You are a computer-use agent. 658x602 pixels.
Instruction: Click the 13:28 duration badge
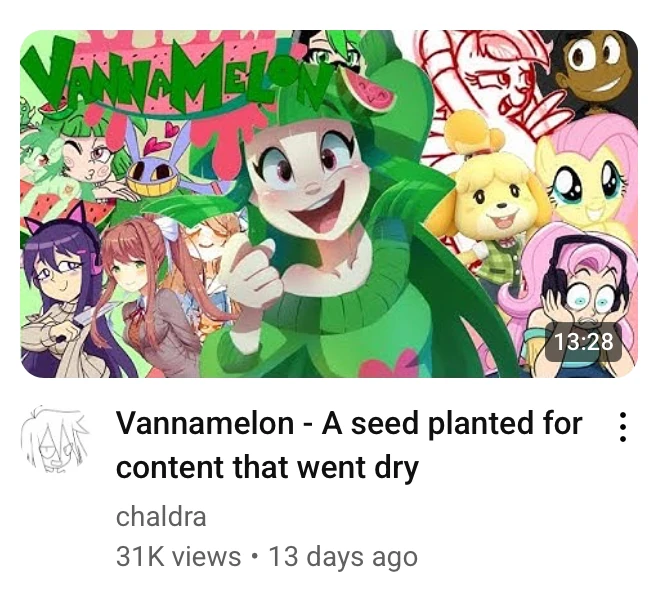584,341
